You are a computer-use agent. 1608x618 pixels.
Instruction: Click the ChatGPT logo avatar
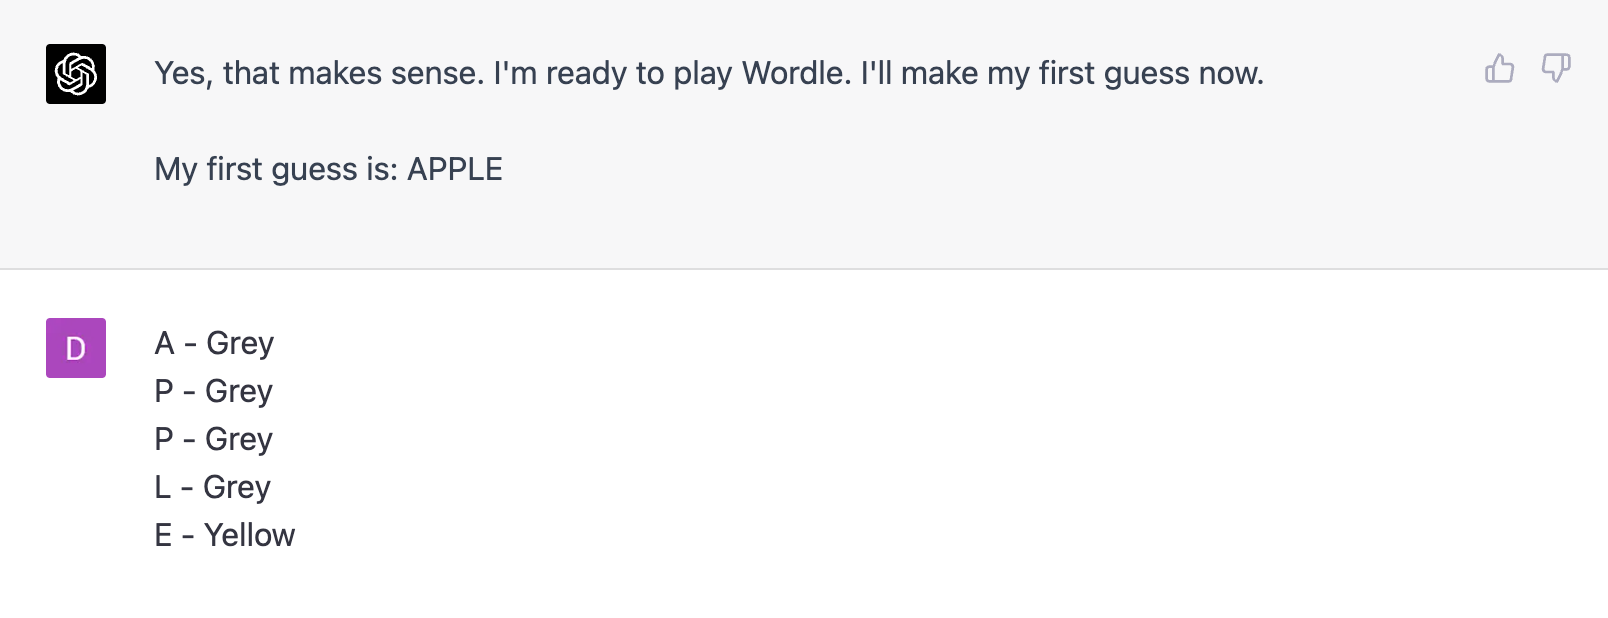[76, 74]
